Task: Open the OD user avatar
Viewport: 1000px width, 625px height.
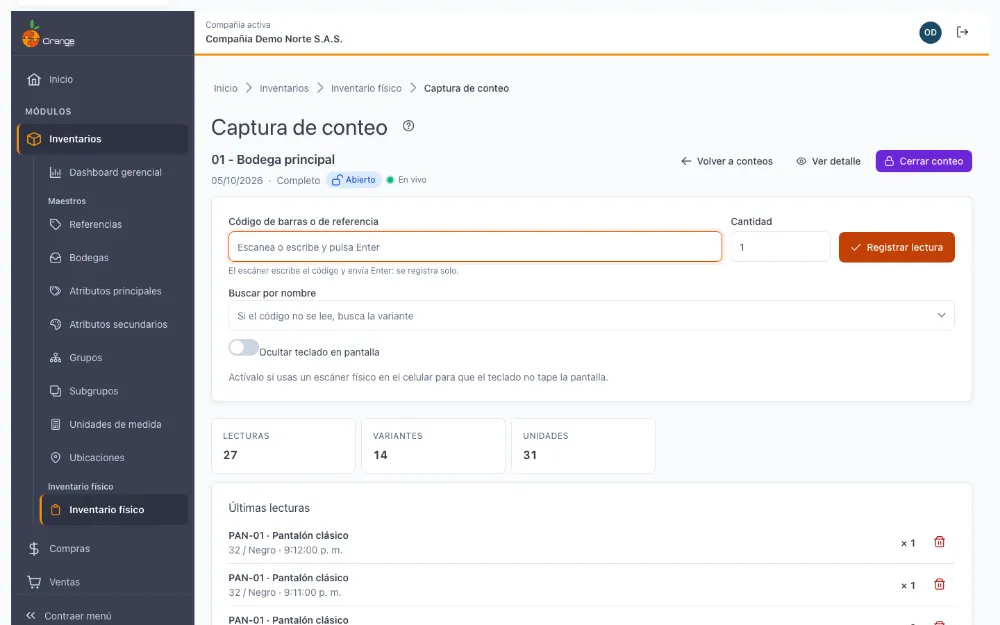Action: click(930, 33)
